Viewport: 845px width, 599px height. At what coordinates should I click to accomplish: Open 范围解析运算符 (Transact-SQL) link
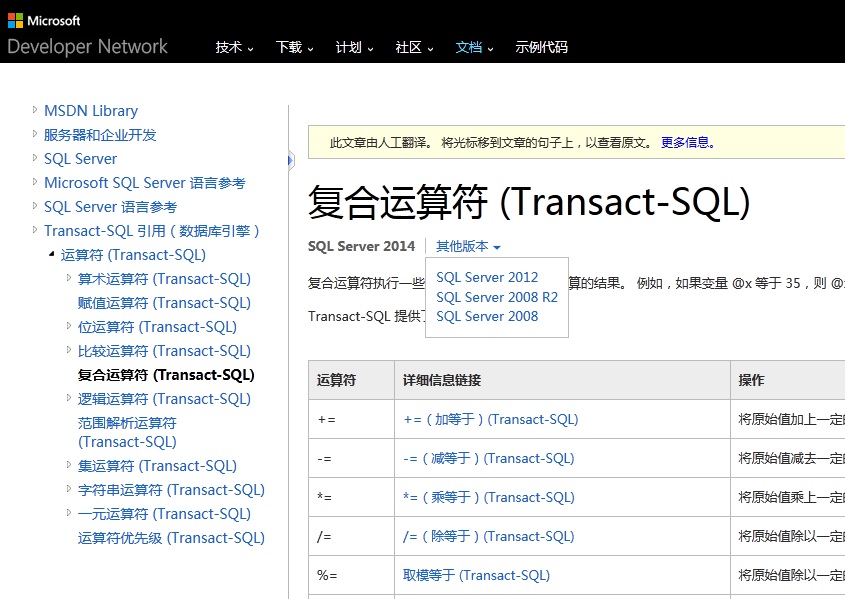click(x=127, y=433)
